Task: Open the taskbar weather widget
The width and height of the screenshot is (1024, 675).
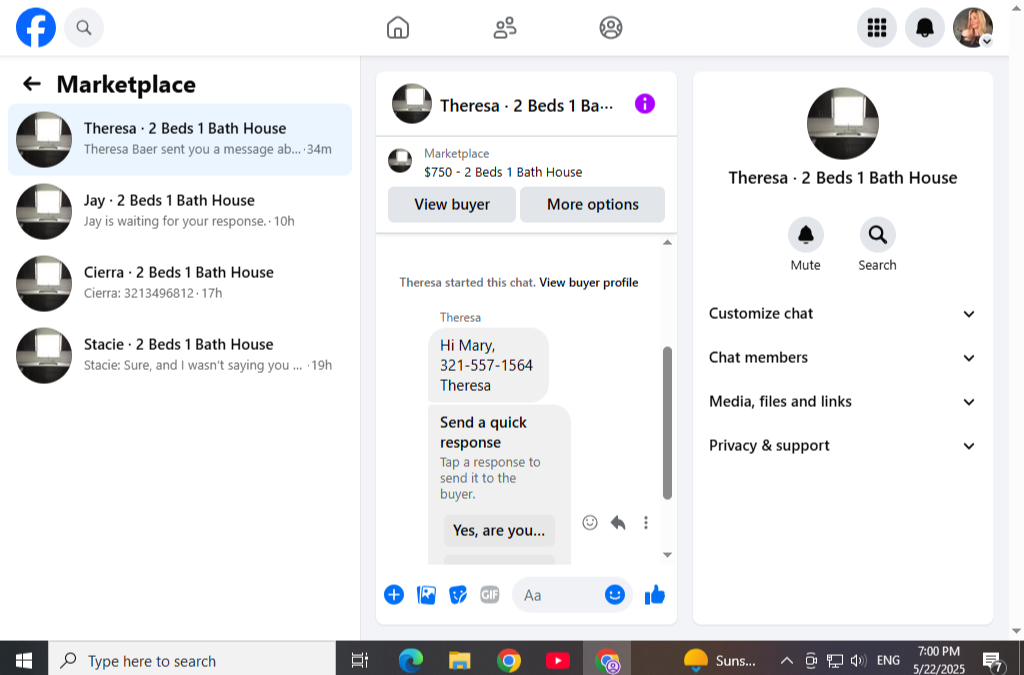Action: pyautogui.click(x=719, y=660)
